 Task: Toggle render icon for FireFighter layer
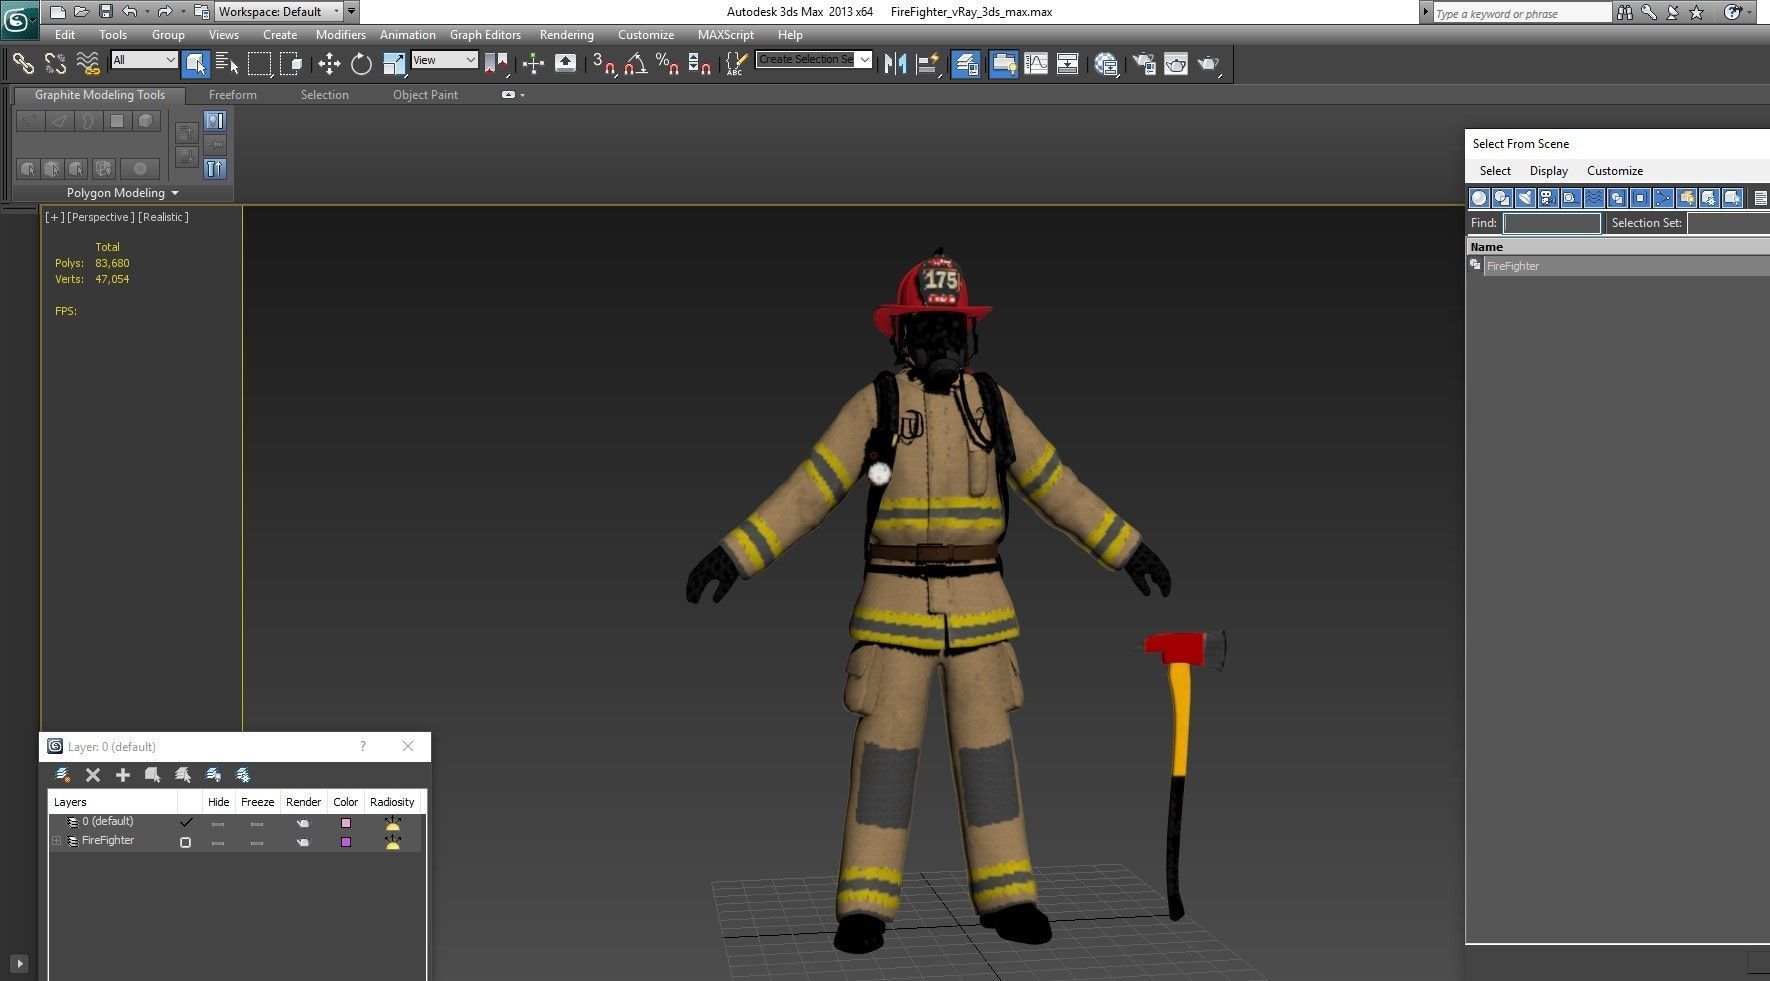point(302,842)
